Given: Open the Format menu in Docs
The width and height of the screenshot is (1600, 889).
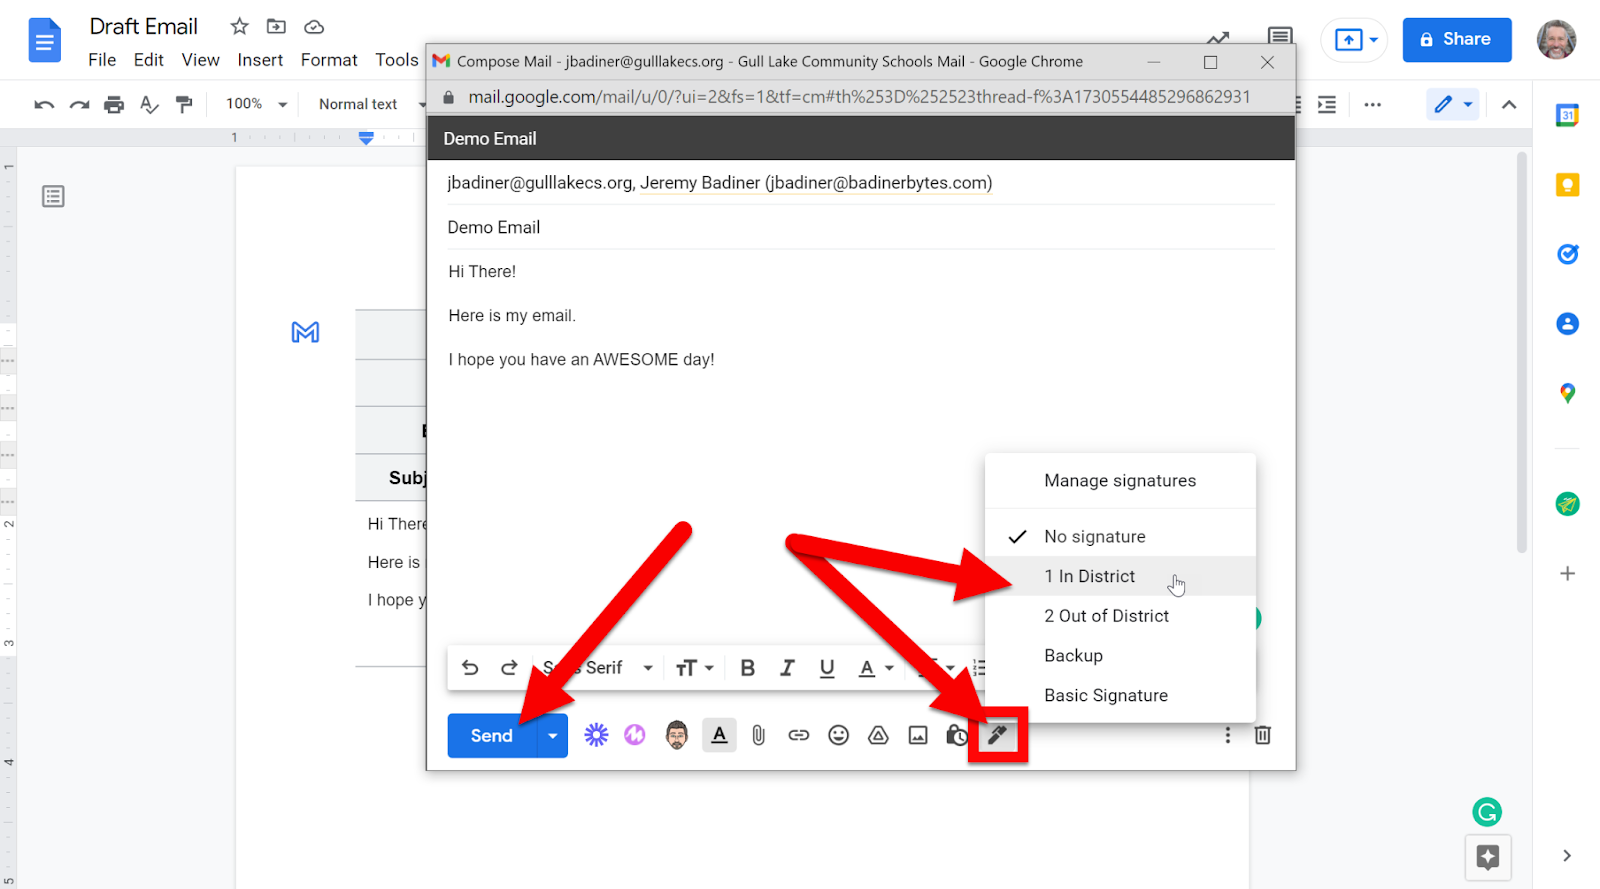Looking at the screenshot, I should pyautogui.click(x=329, y=60).
